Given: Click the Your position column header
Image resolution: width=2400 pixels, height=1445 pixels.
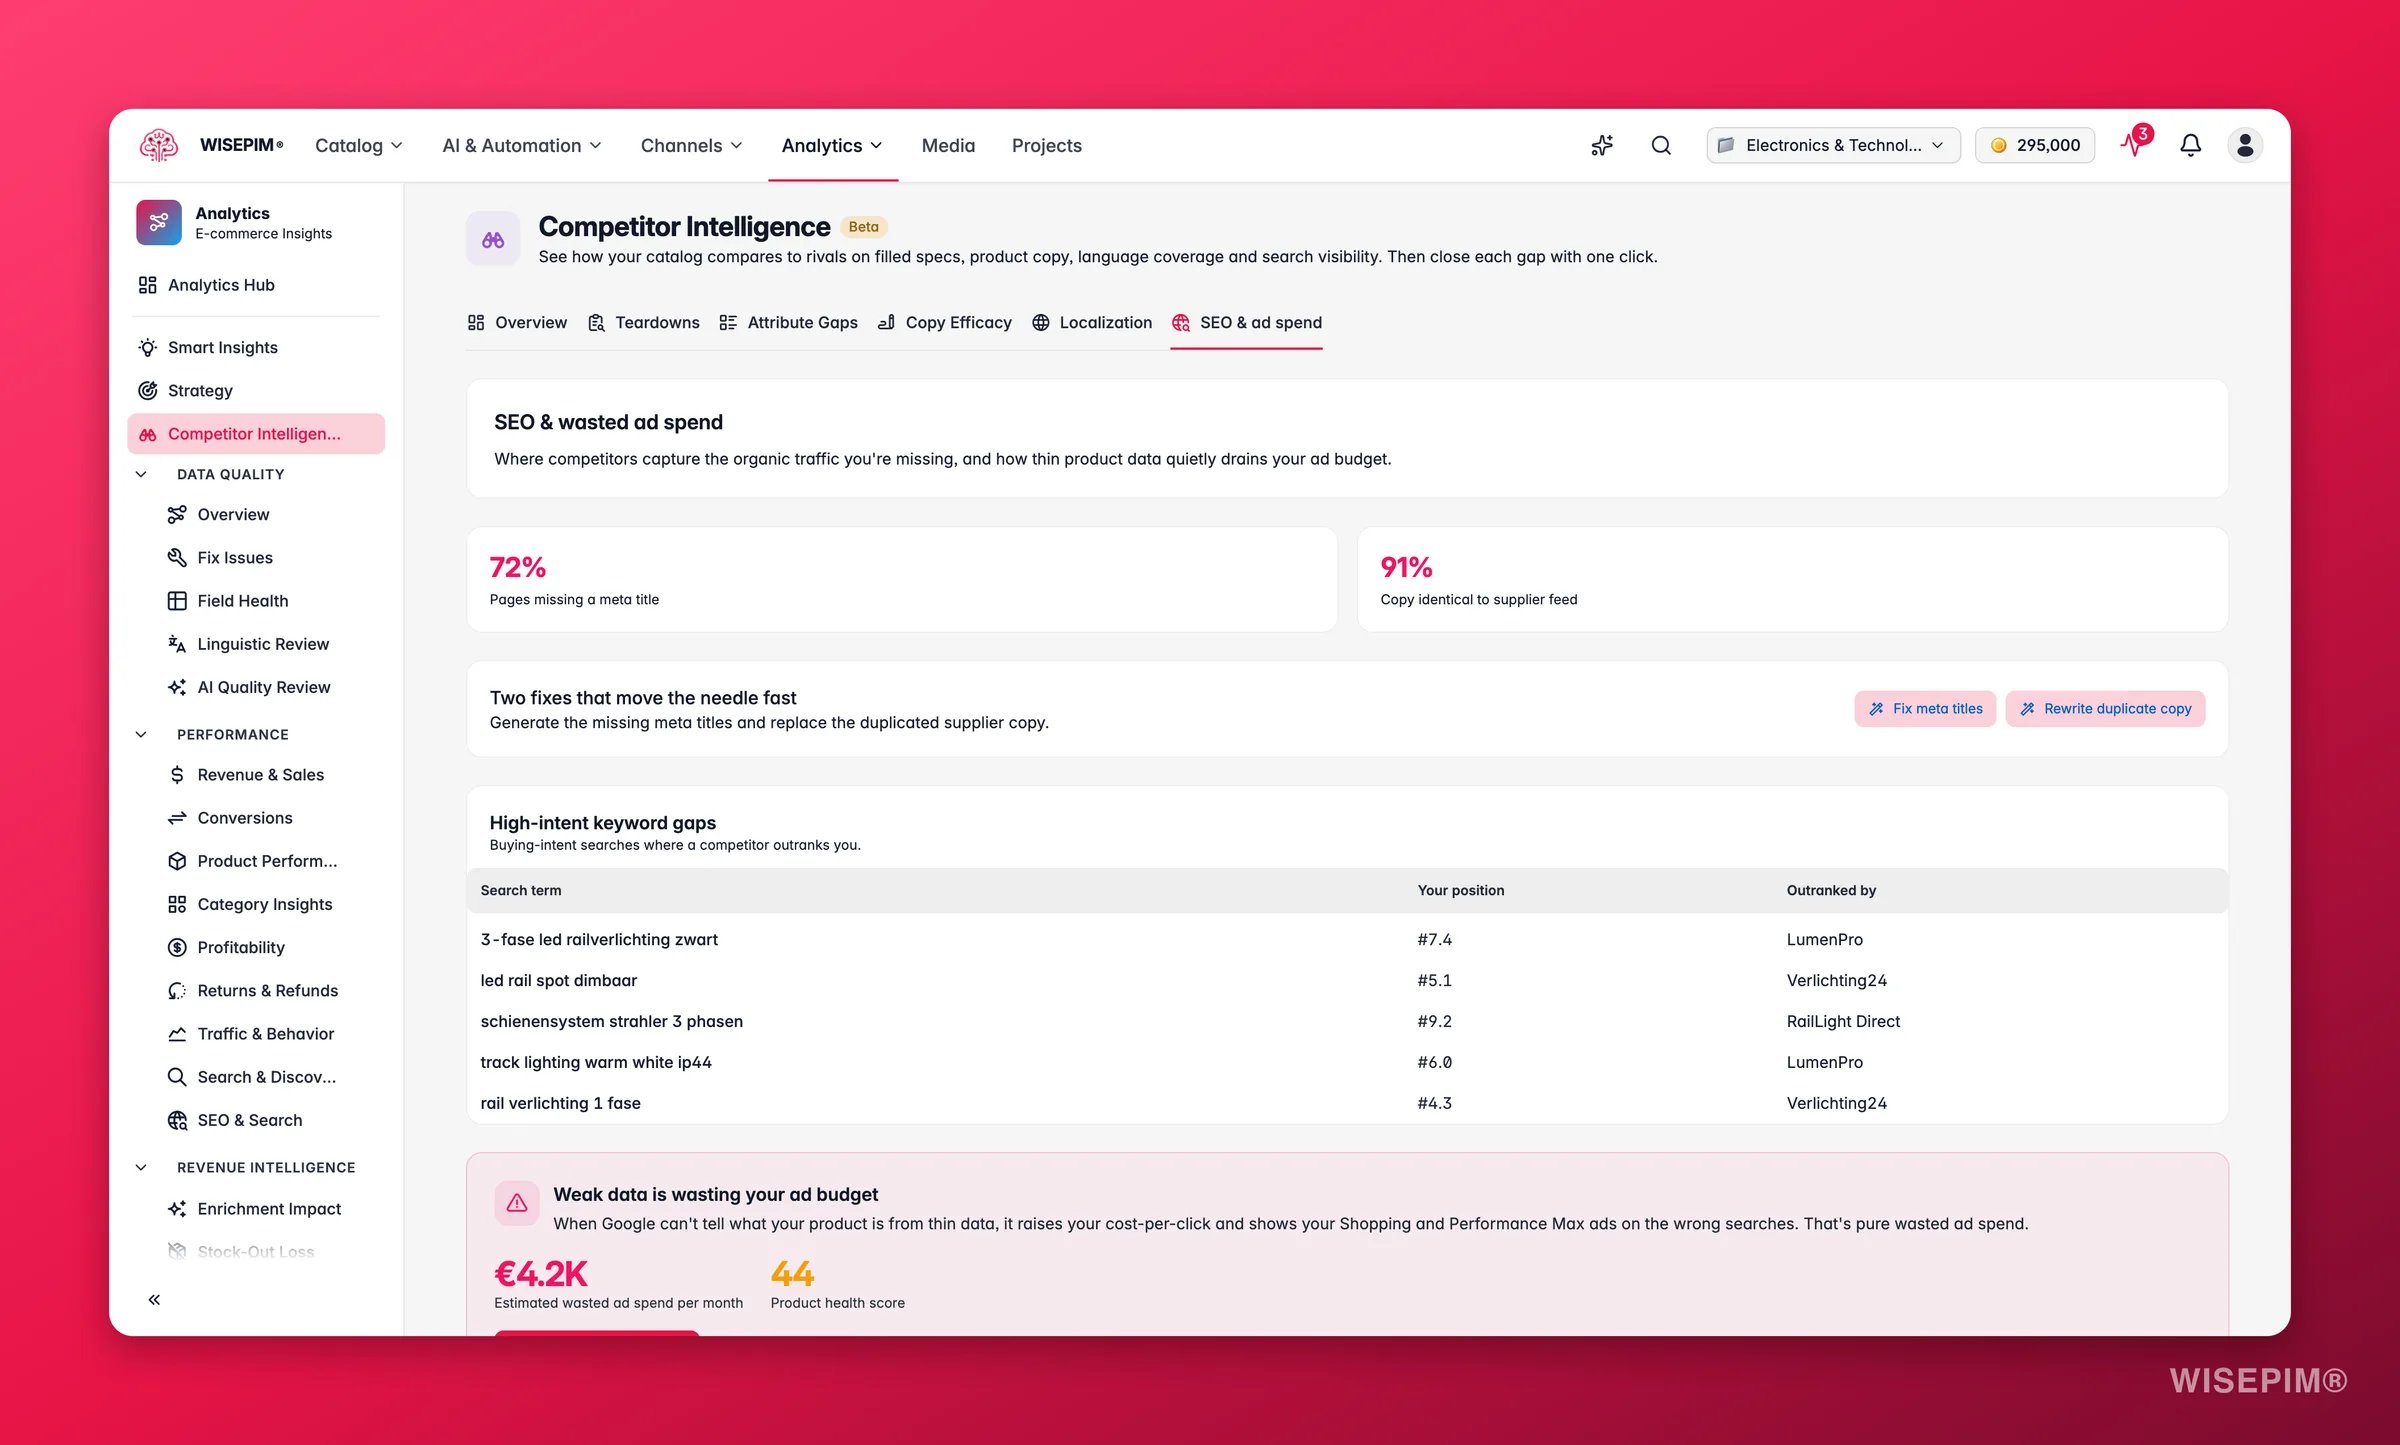Looking at the screenshot, I should pos(1461,890).
